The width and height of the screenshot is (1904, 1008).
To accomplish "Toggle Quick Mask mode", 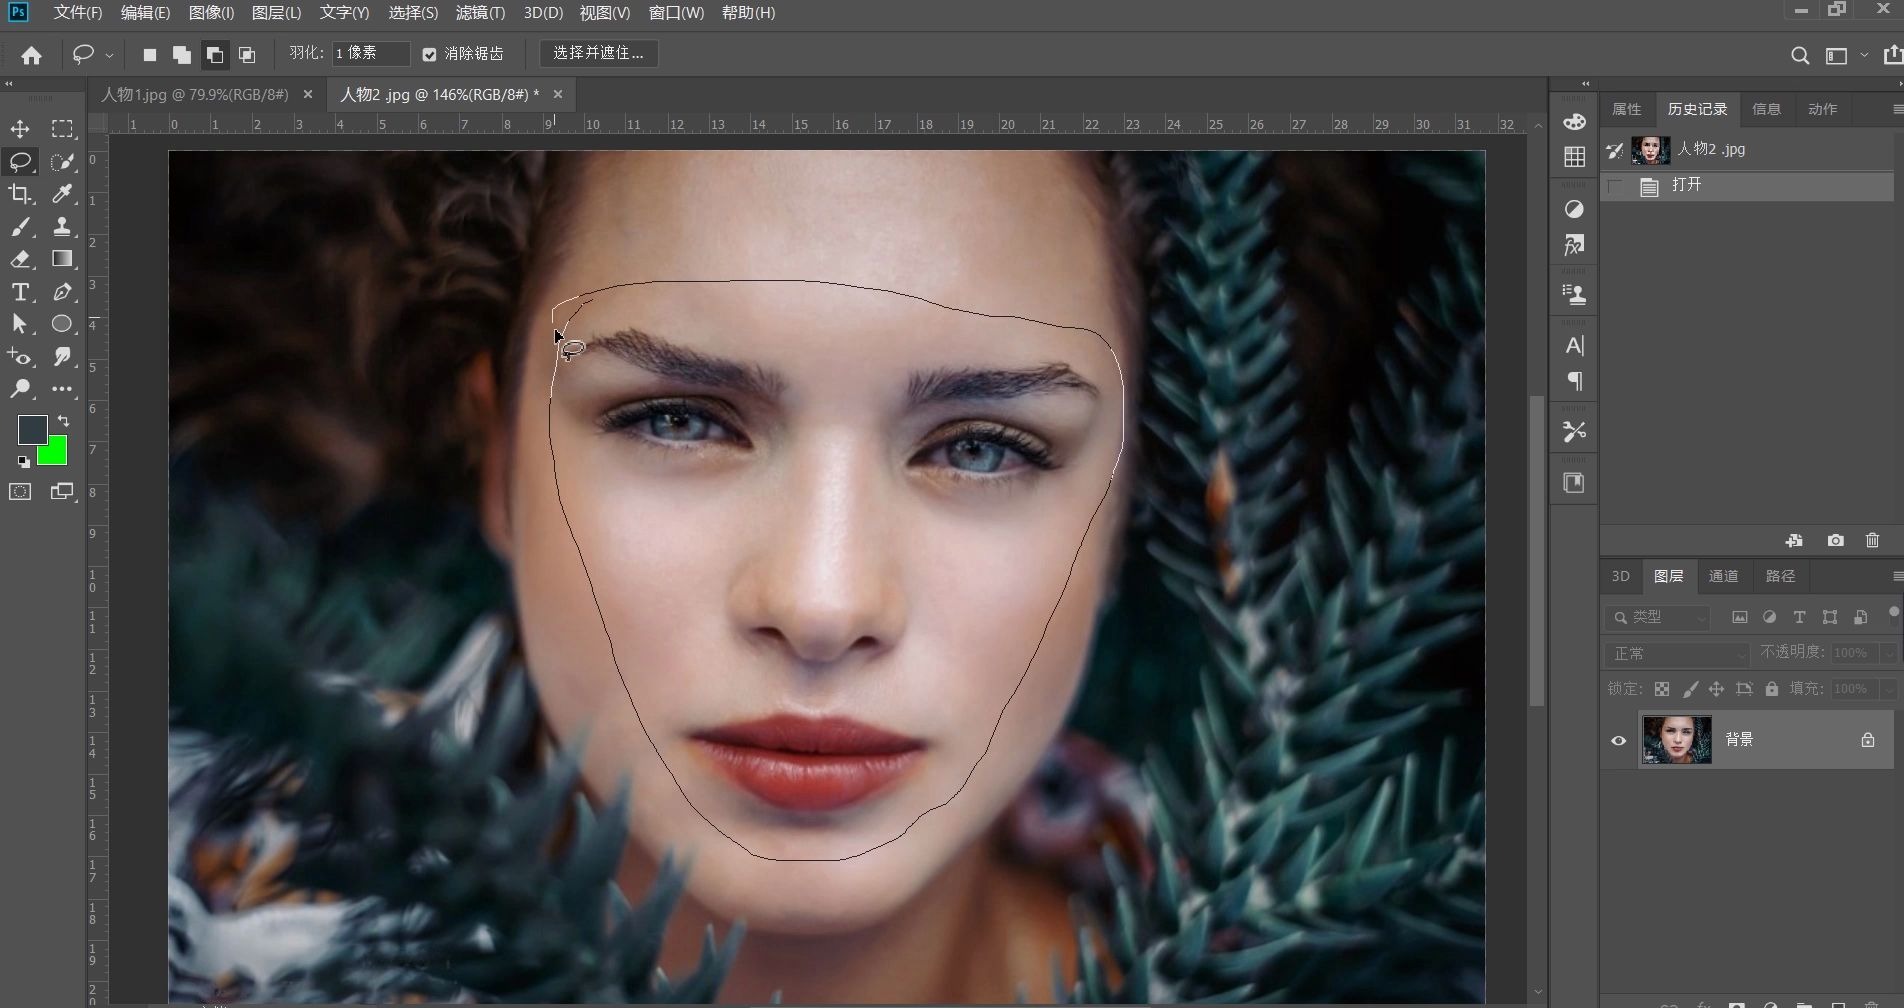I will click(x=20, y=491).
